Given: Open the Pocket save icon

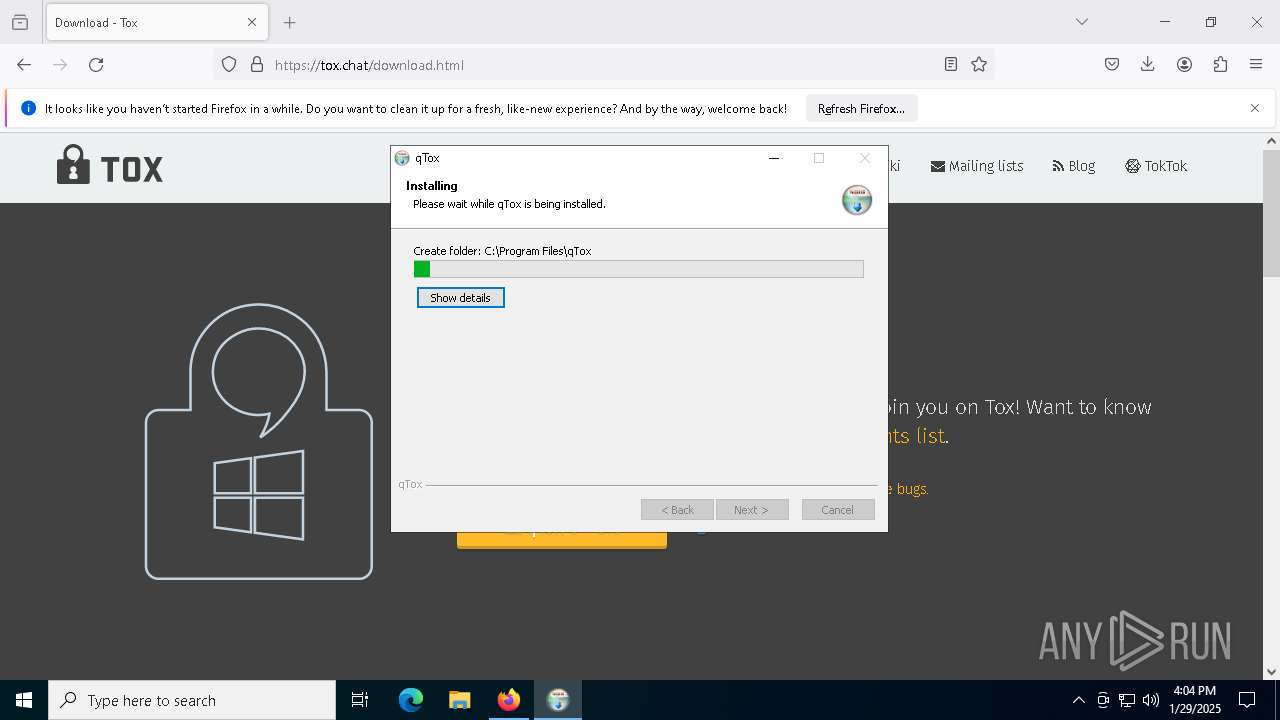Looking at the screenshot, I should click(x=1112, y=65).
